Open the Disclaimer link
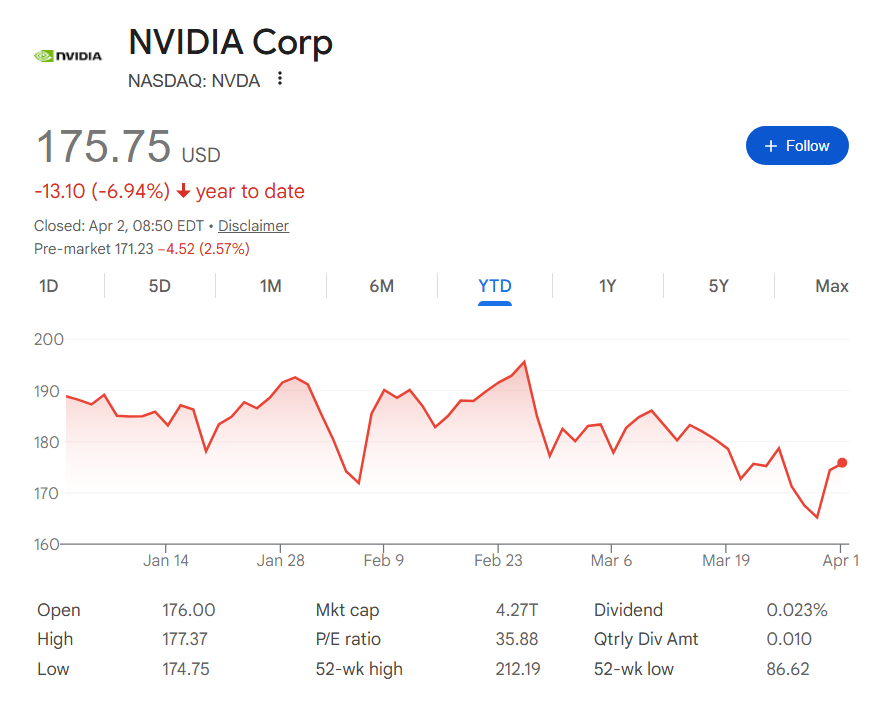This screenshot has height=706, width=869. pyautogui.click(x=253, y=225)
